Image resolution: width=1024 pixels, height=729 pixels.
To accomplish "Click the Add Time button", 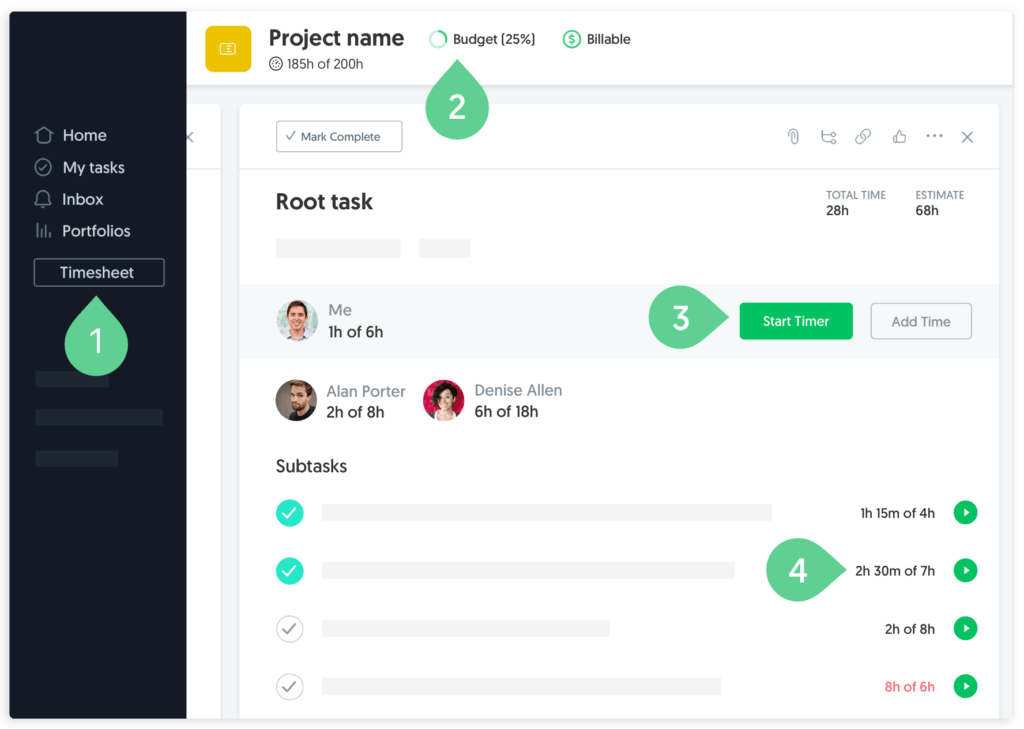I will tap(921, 321).
